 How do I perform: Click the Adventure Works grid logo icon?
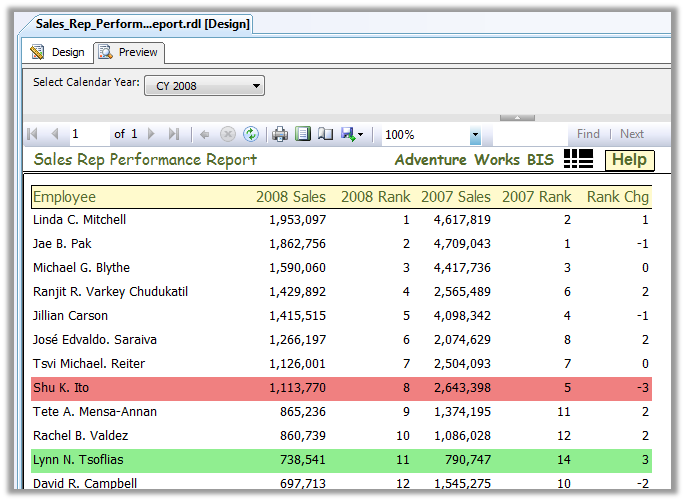click(x=578, y=159)
